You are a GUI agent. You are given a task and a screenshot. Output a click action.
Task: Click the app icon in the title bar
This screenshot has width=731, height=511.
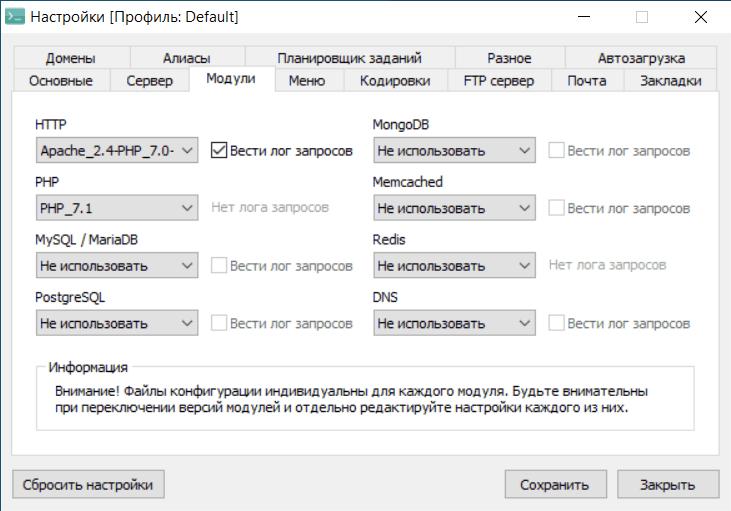(x=16, y=17)
